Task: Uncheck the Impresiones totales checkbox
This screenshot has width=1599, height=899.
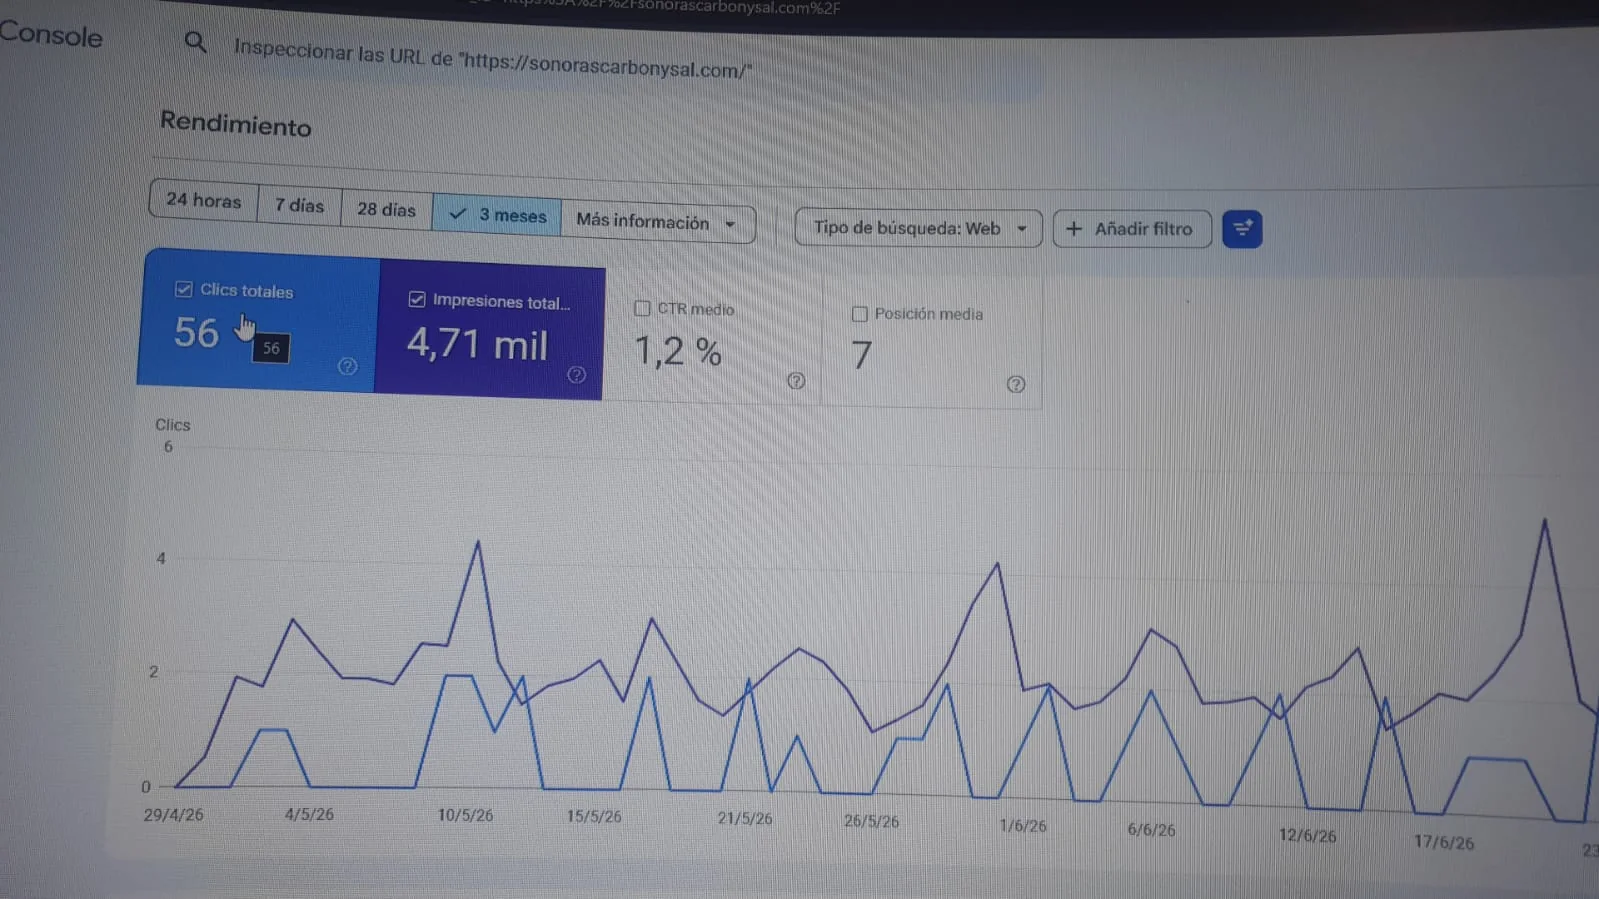Action: click(x=417, y=299)
